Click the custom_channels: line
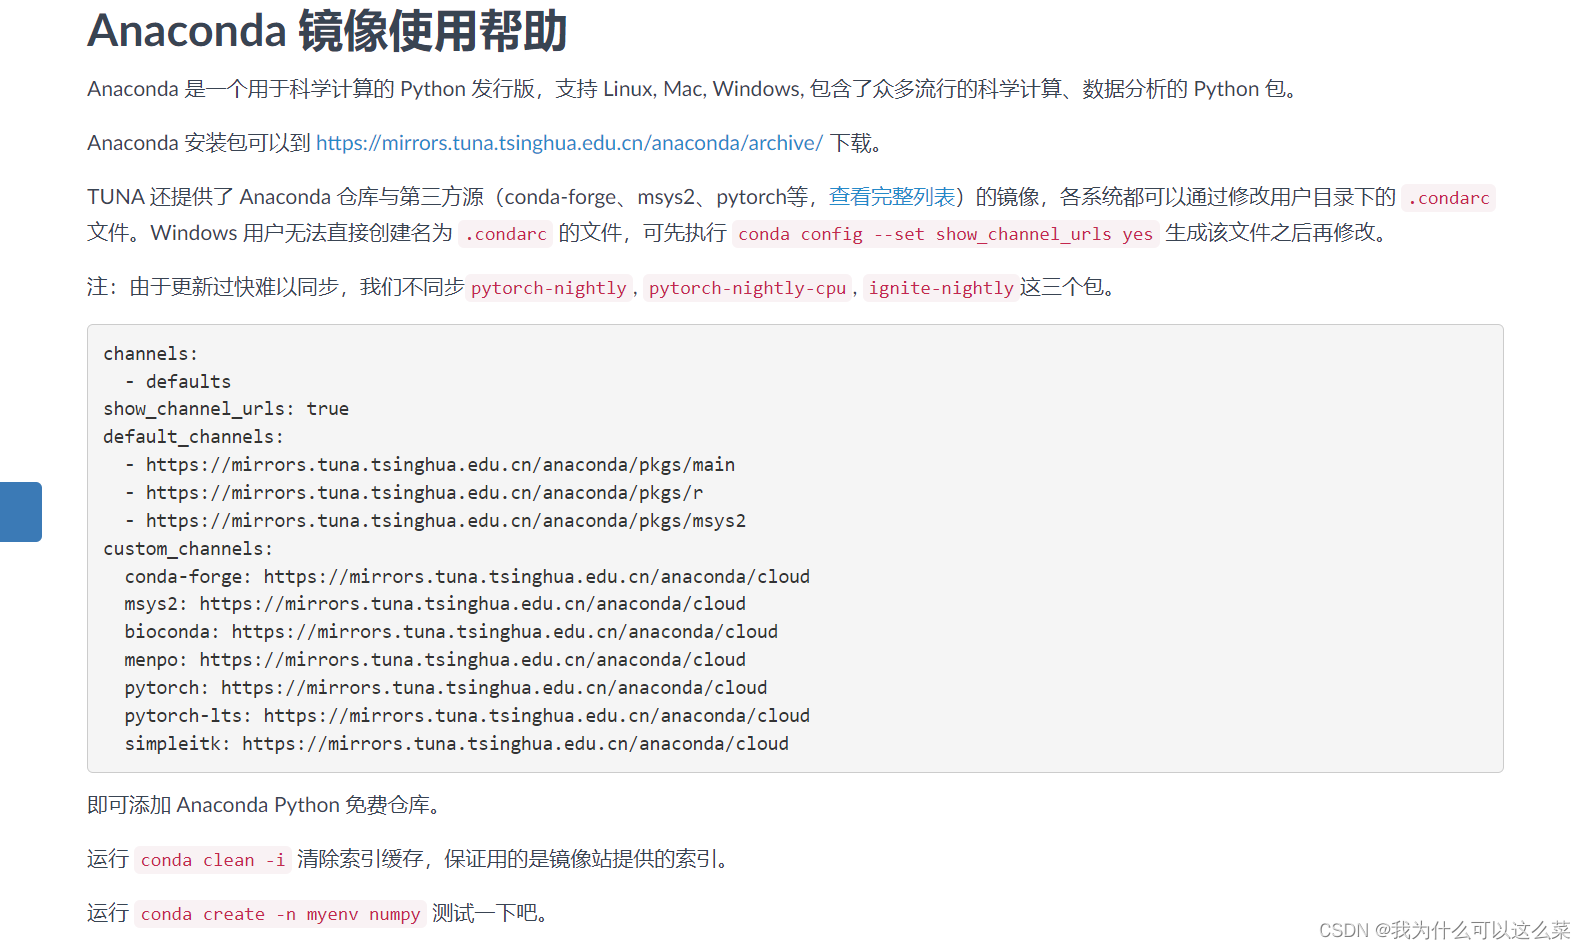 188,549
